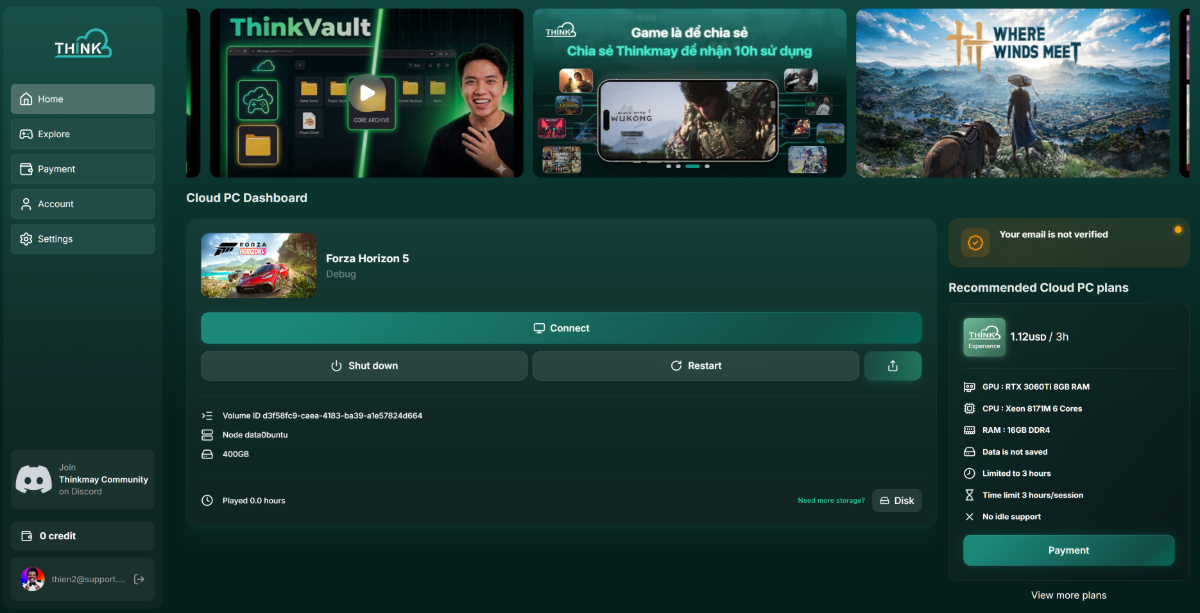
Task: Click the RAM module icon
Action: click(969, 430)
